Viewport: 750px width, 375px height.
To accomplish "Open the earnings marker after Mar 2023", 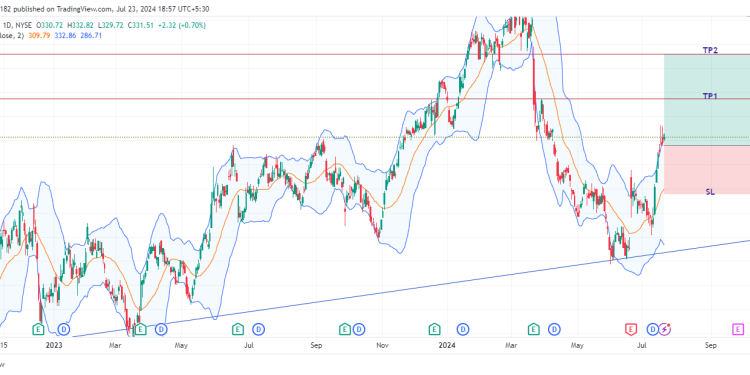I will pyautogui.click(x=140, y=329).
